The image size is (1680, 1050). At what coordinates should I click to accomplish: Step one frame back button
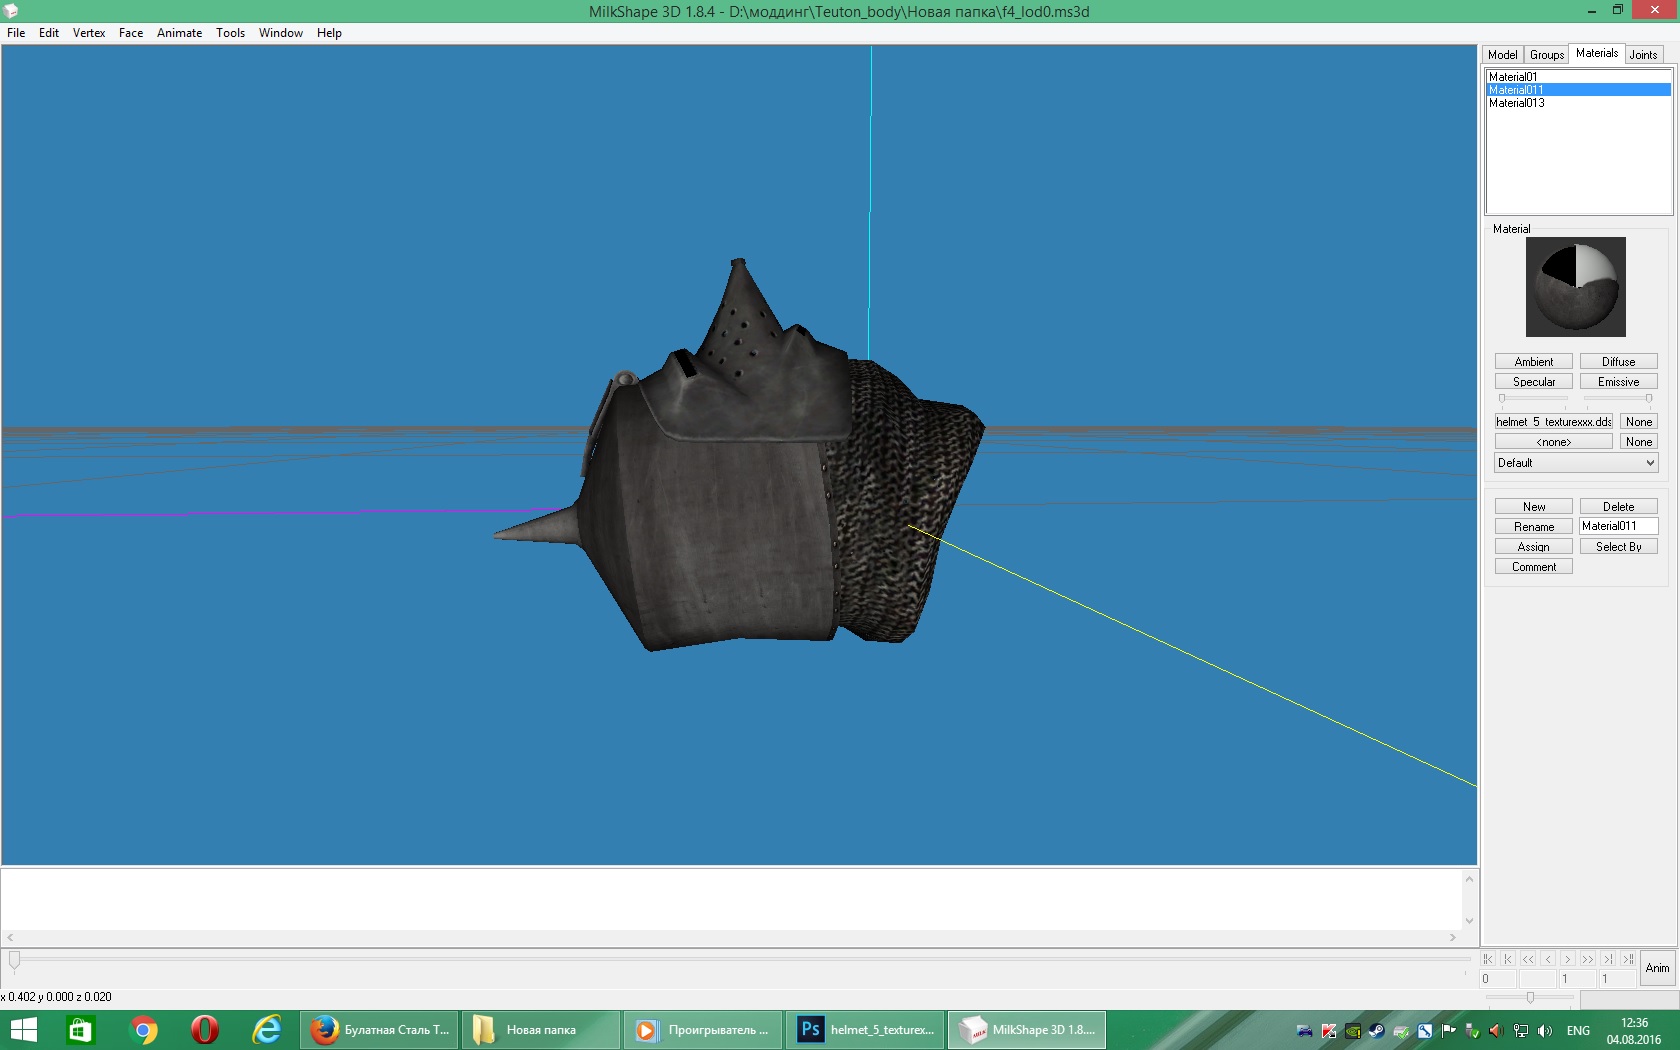pyautogui.click(x=1548, y=958)
